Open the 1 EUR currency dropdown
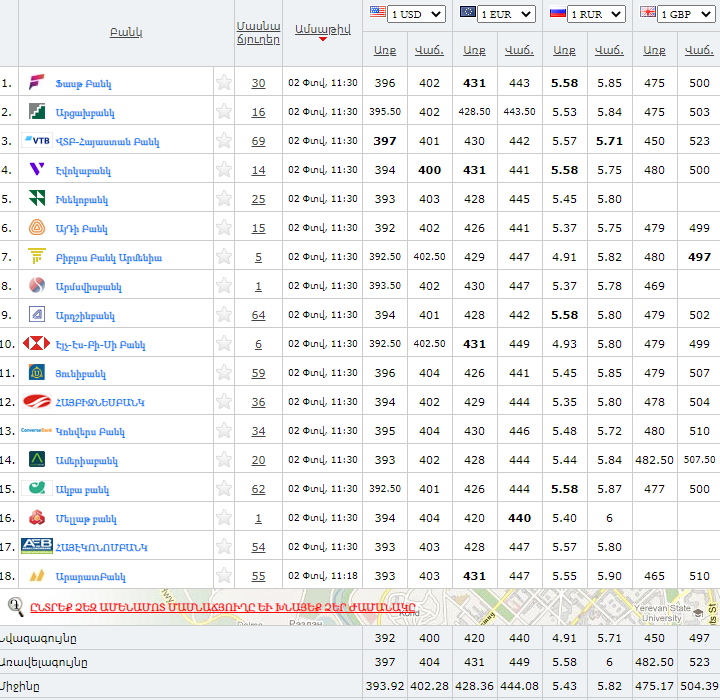Image resolution: width=720 pixels, height=700 pixels. point(506,14)
